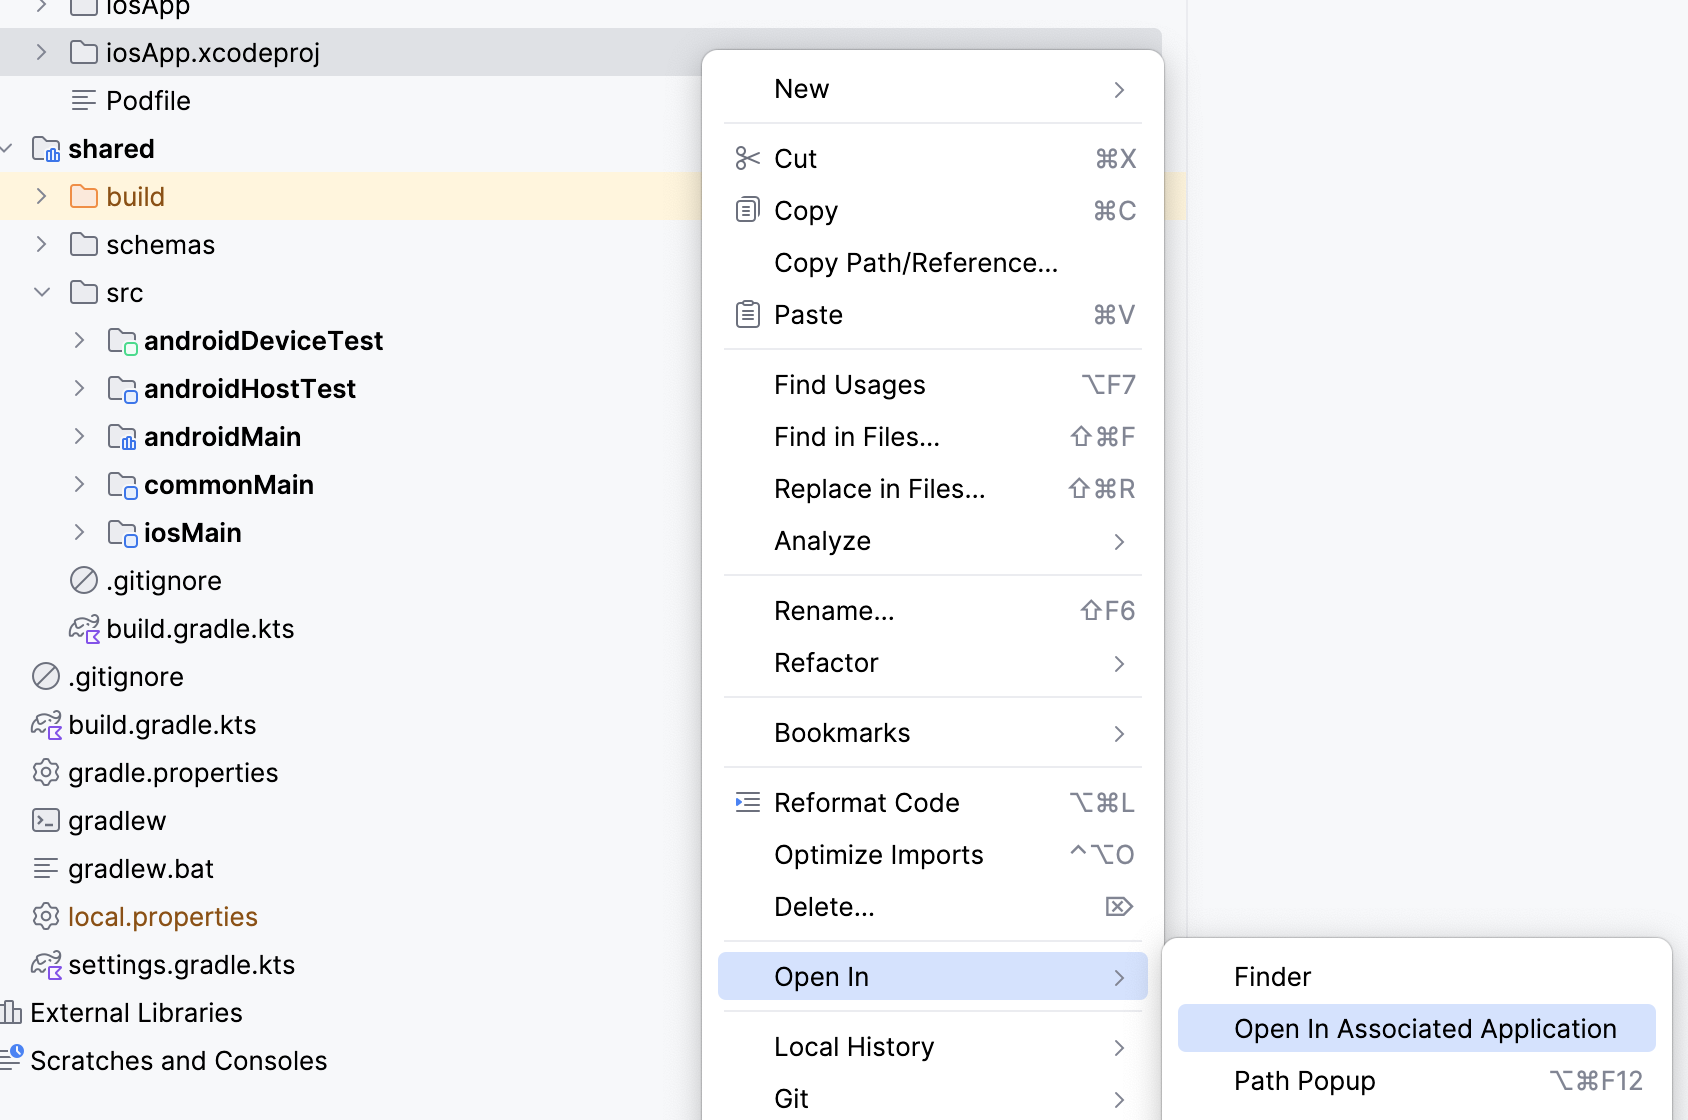Choose Open In Associated Application
This screenshot has width=1688, height=1120.
1424,1029
